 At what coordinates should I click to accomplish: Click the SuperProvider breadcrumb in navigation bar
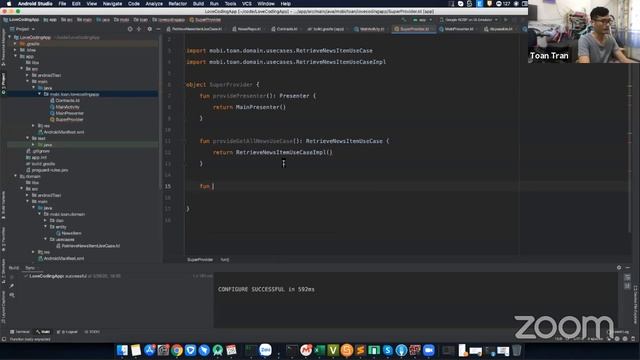coord(205,20)
